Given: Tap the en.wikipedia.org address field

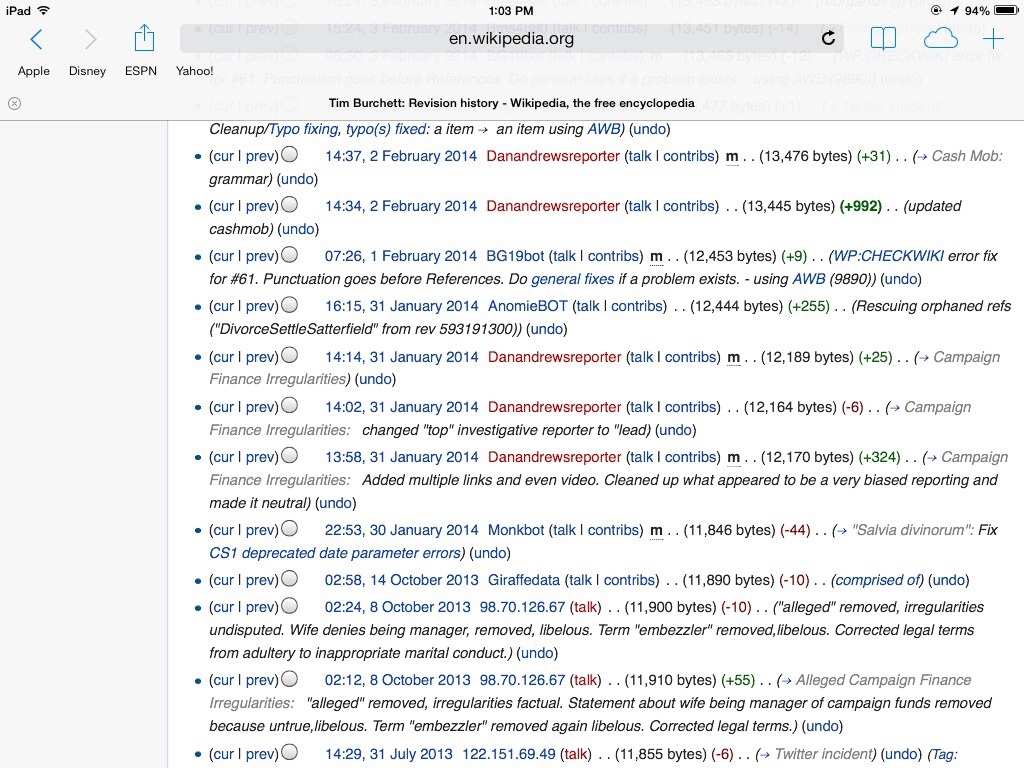Looking at the screenshot, I should click(x=511, y=38).
